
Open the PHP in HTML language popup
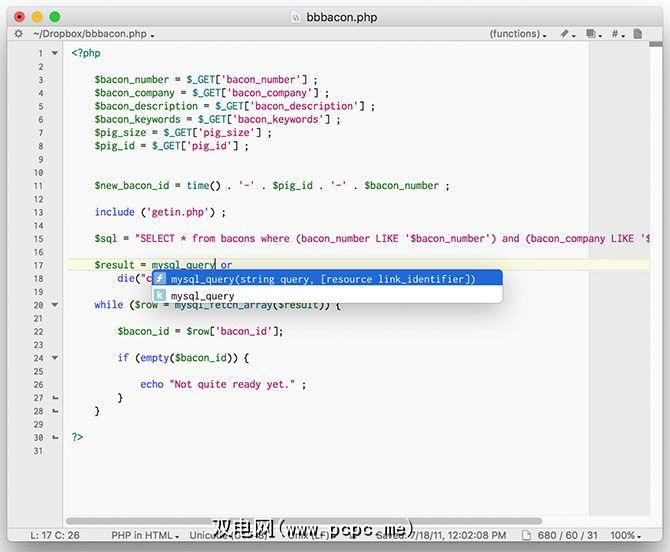(145, 535)
